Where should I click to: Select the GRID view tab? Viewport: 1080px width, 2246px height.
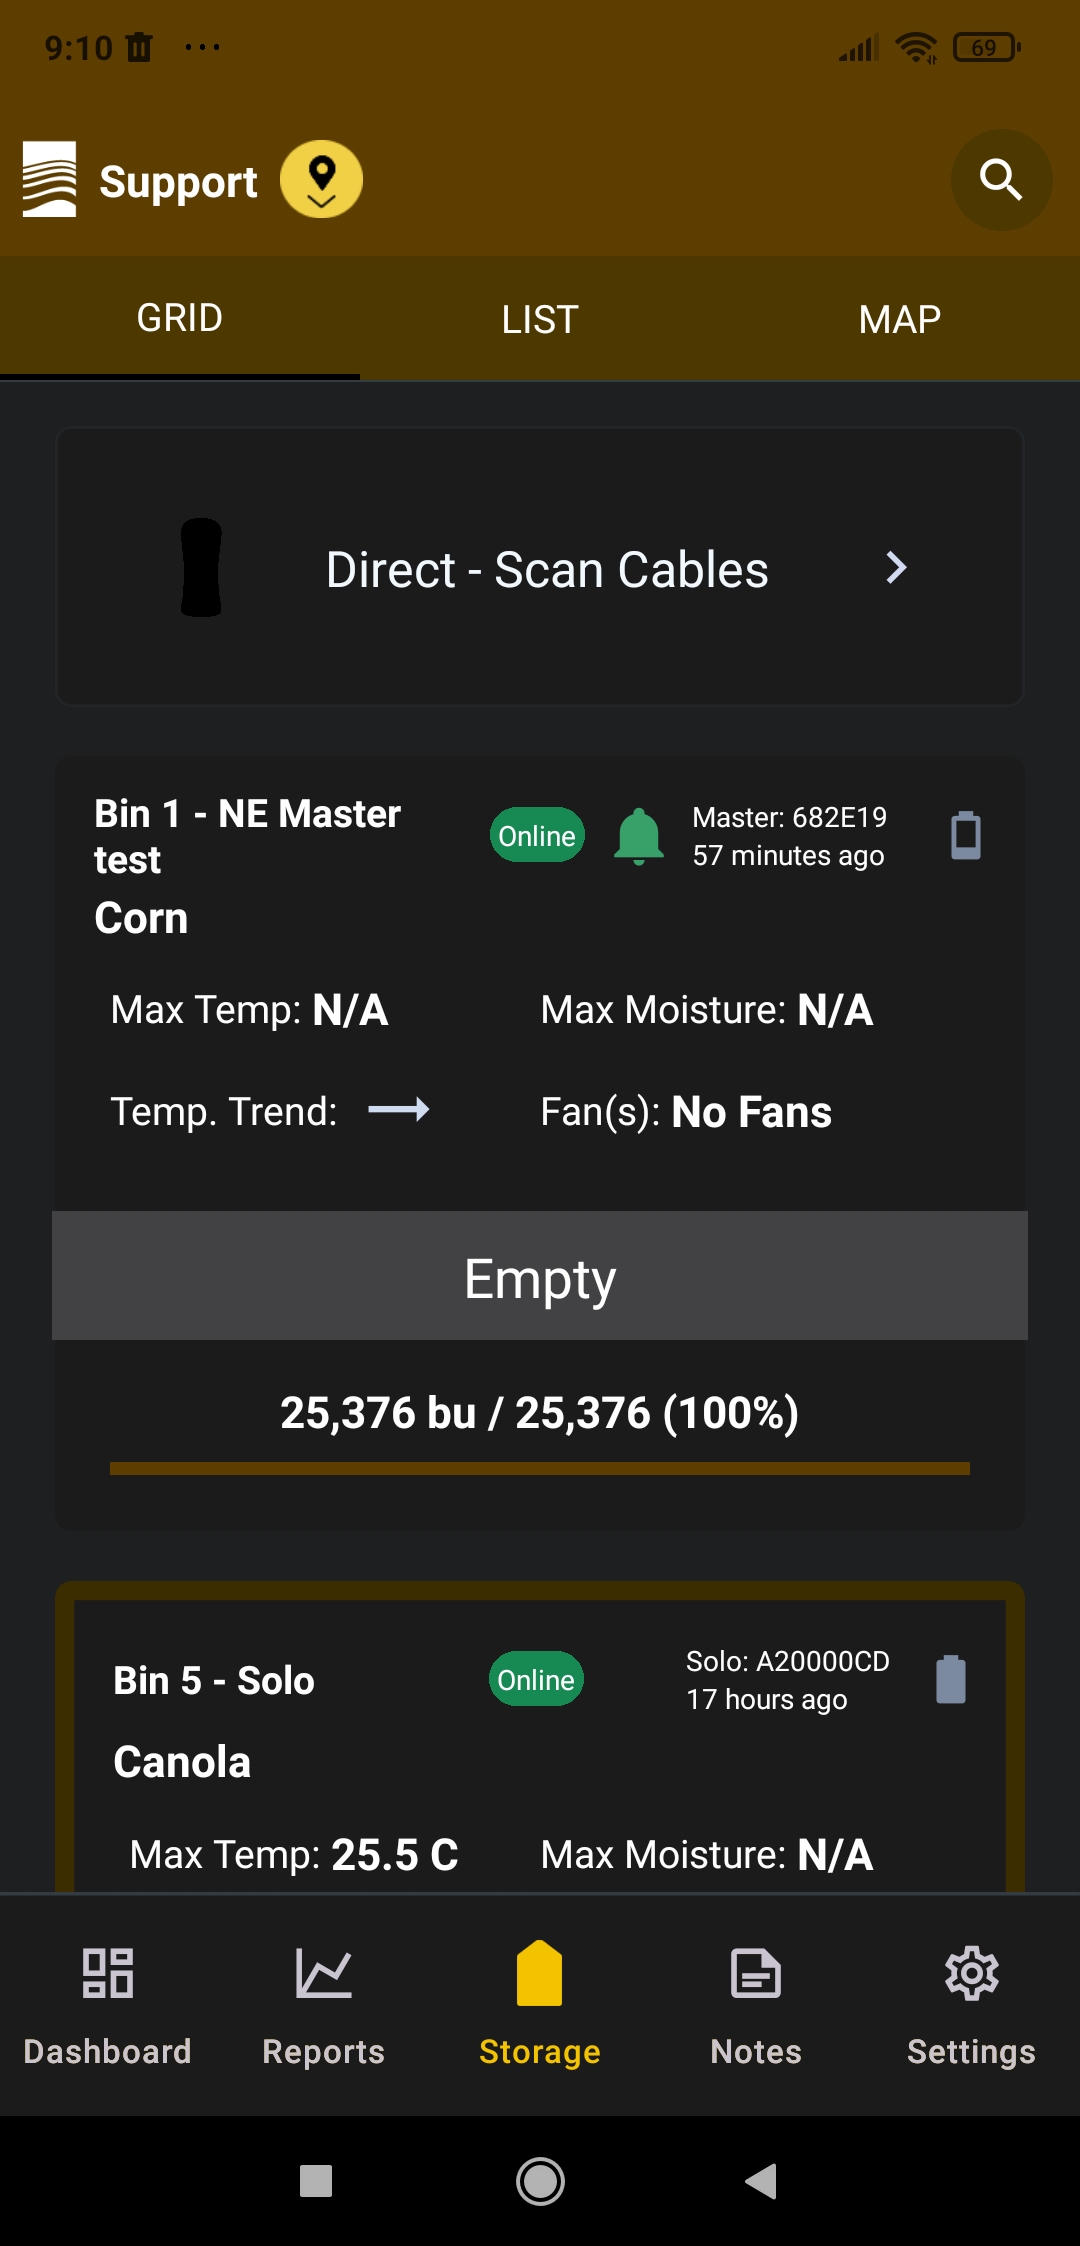tap(180, 318)
